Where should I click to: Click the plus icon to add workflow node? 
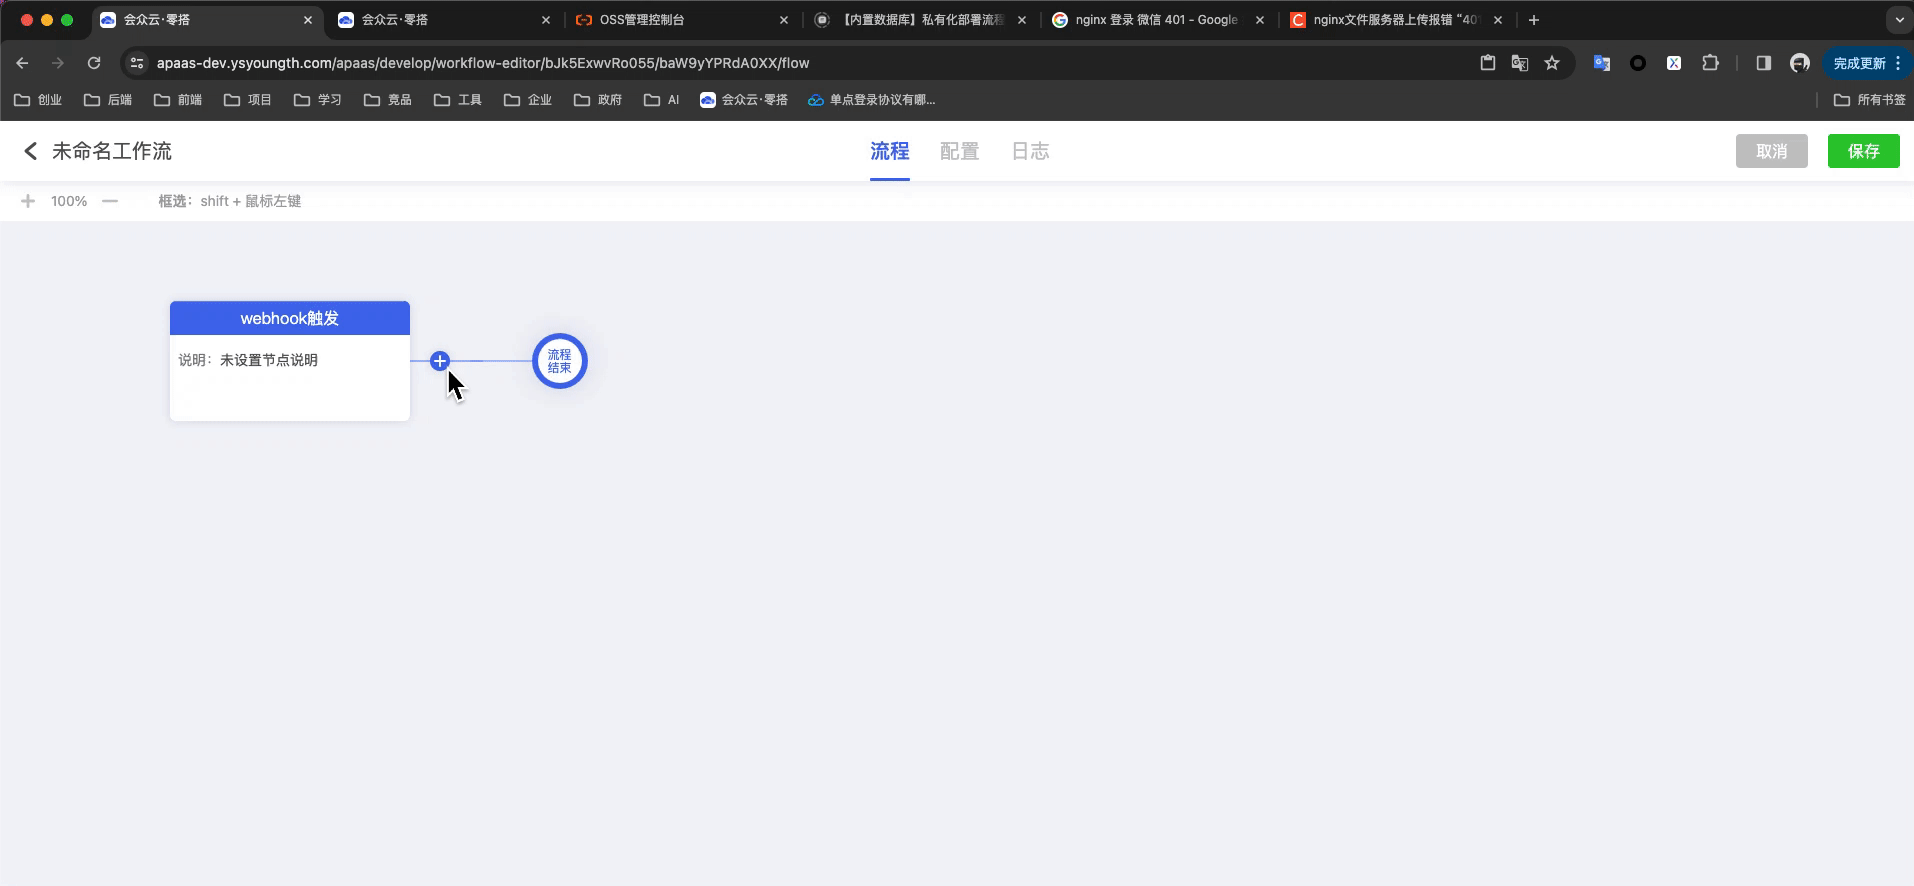point(439,361)
